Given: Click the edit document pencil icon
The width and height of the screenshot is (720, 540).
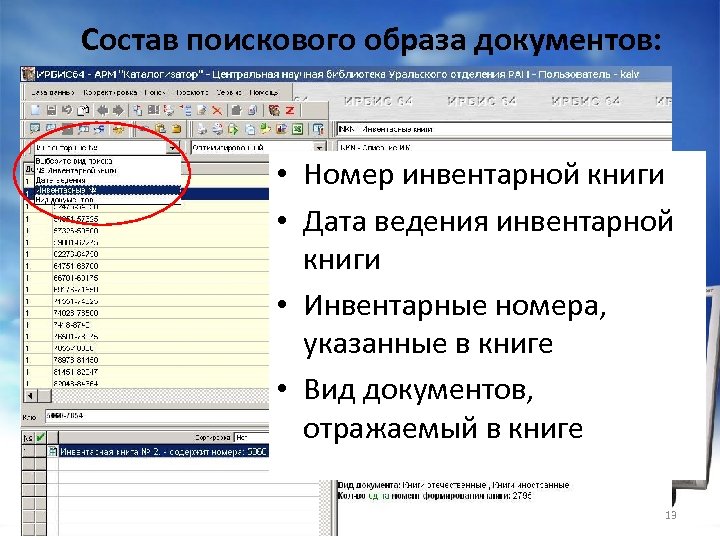Looking at the screenshot, I should [x=202, y=110].
